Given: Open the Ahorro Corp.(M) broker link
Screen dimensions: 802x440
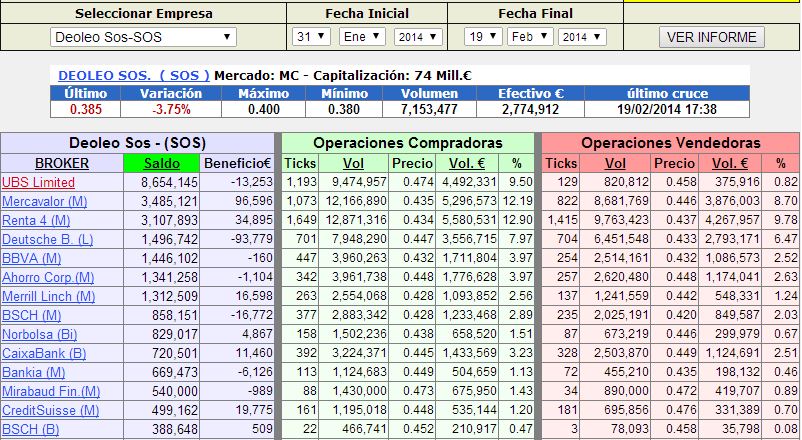Looking at the screenshot, I should coord(48,277).
